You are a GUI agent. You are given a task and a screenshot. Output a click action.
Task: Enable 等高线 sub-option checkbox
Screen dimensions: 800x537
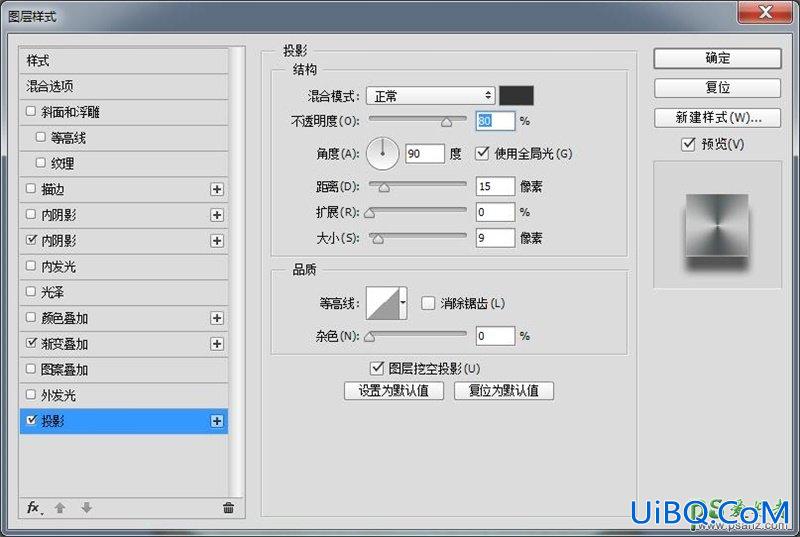click(41, 137)
